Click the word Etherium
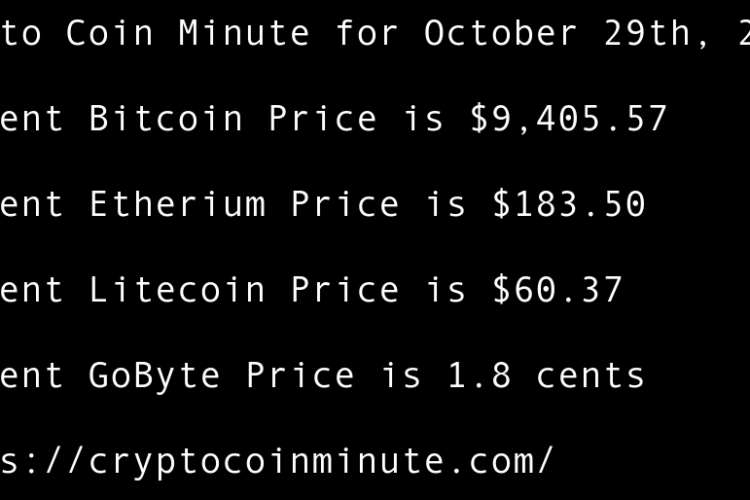Screen dimensions: 750x500 tap(177, 205)
